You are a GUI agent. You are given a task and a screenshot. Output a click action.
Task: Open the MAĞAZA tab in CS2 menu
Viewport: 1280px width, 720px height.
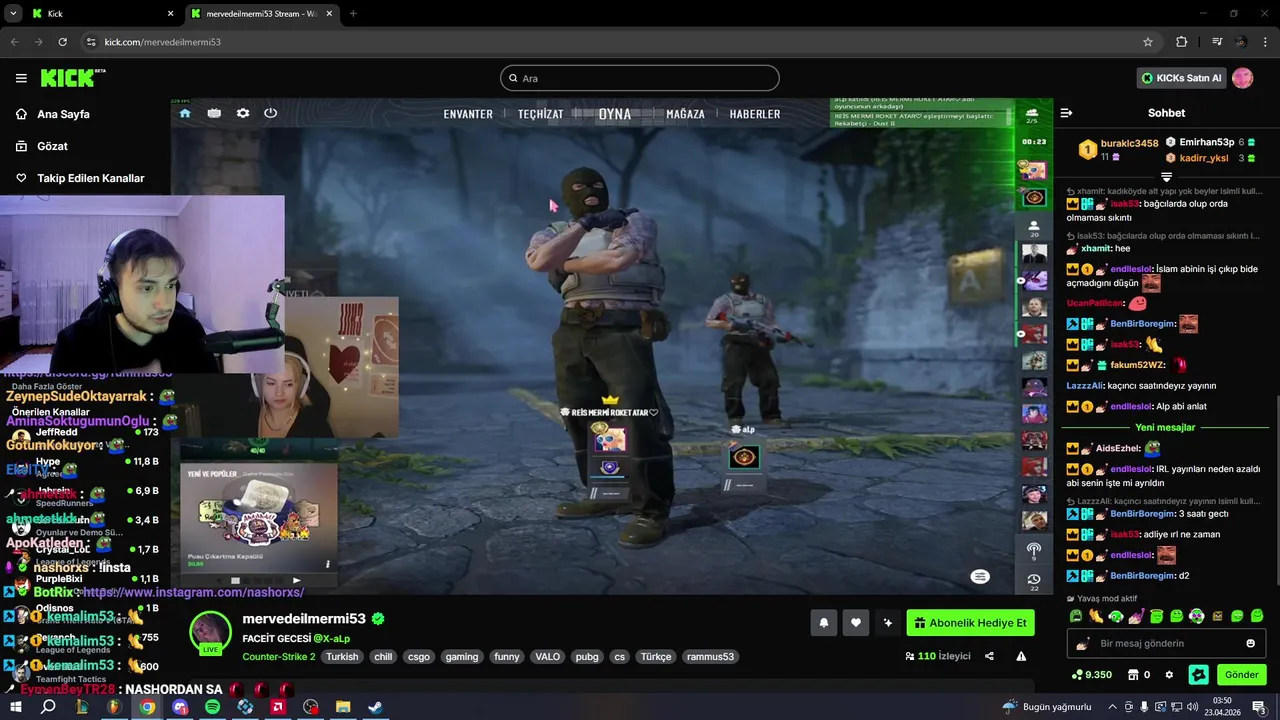click(x=685, y=114)
